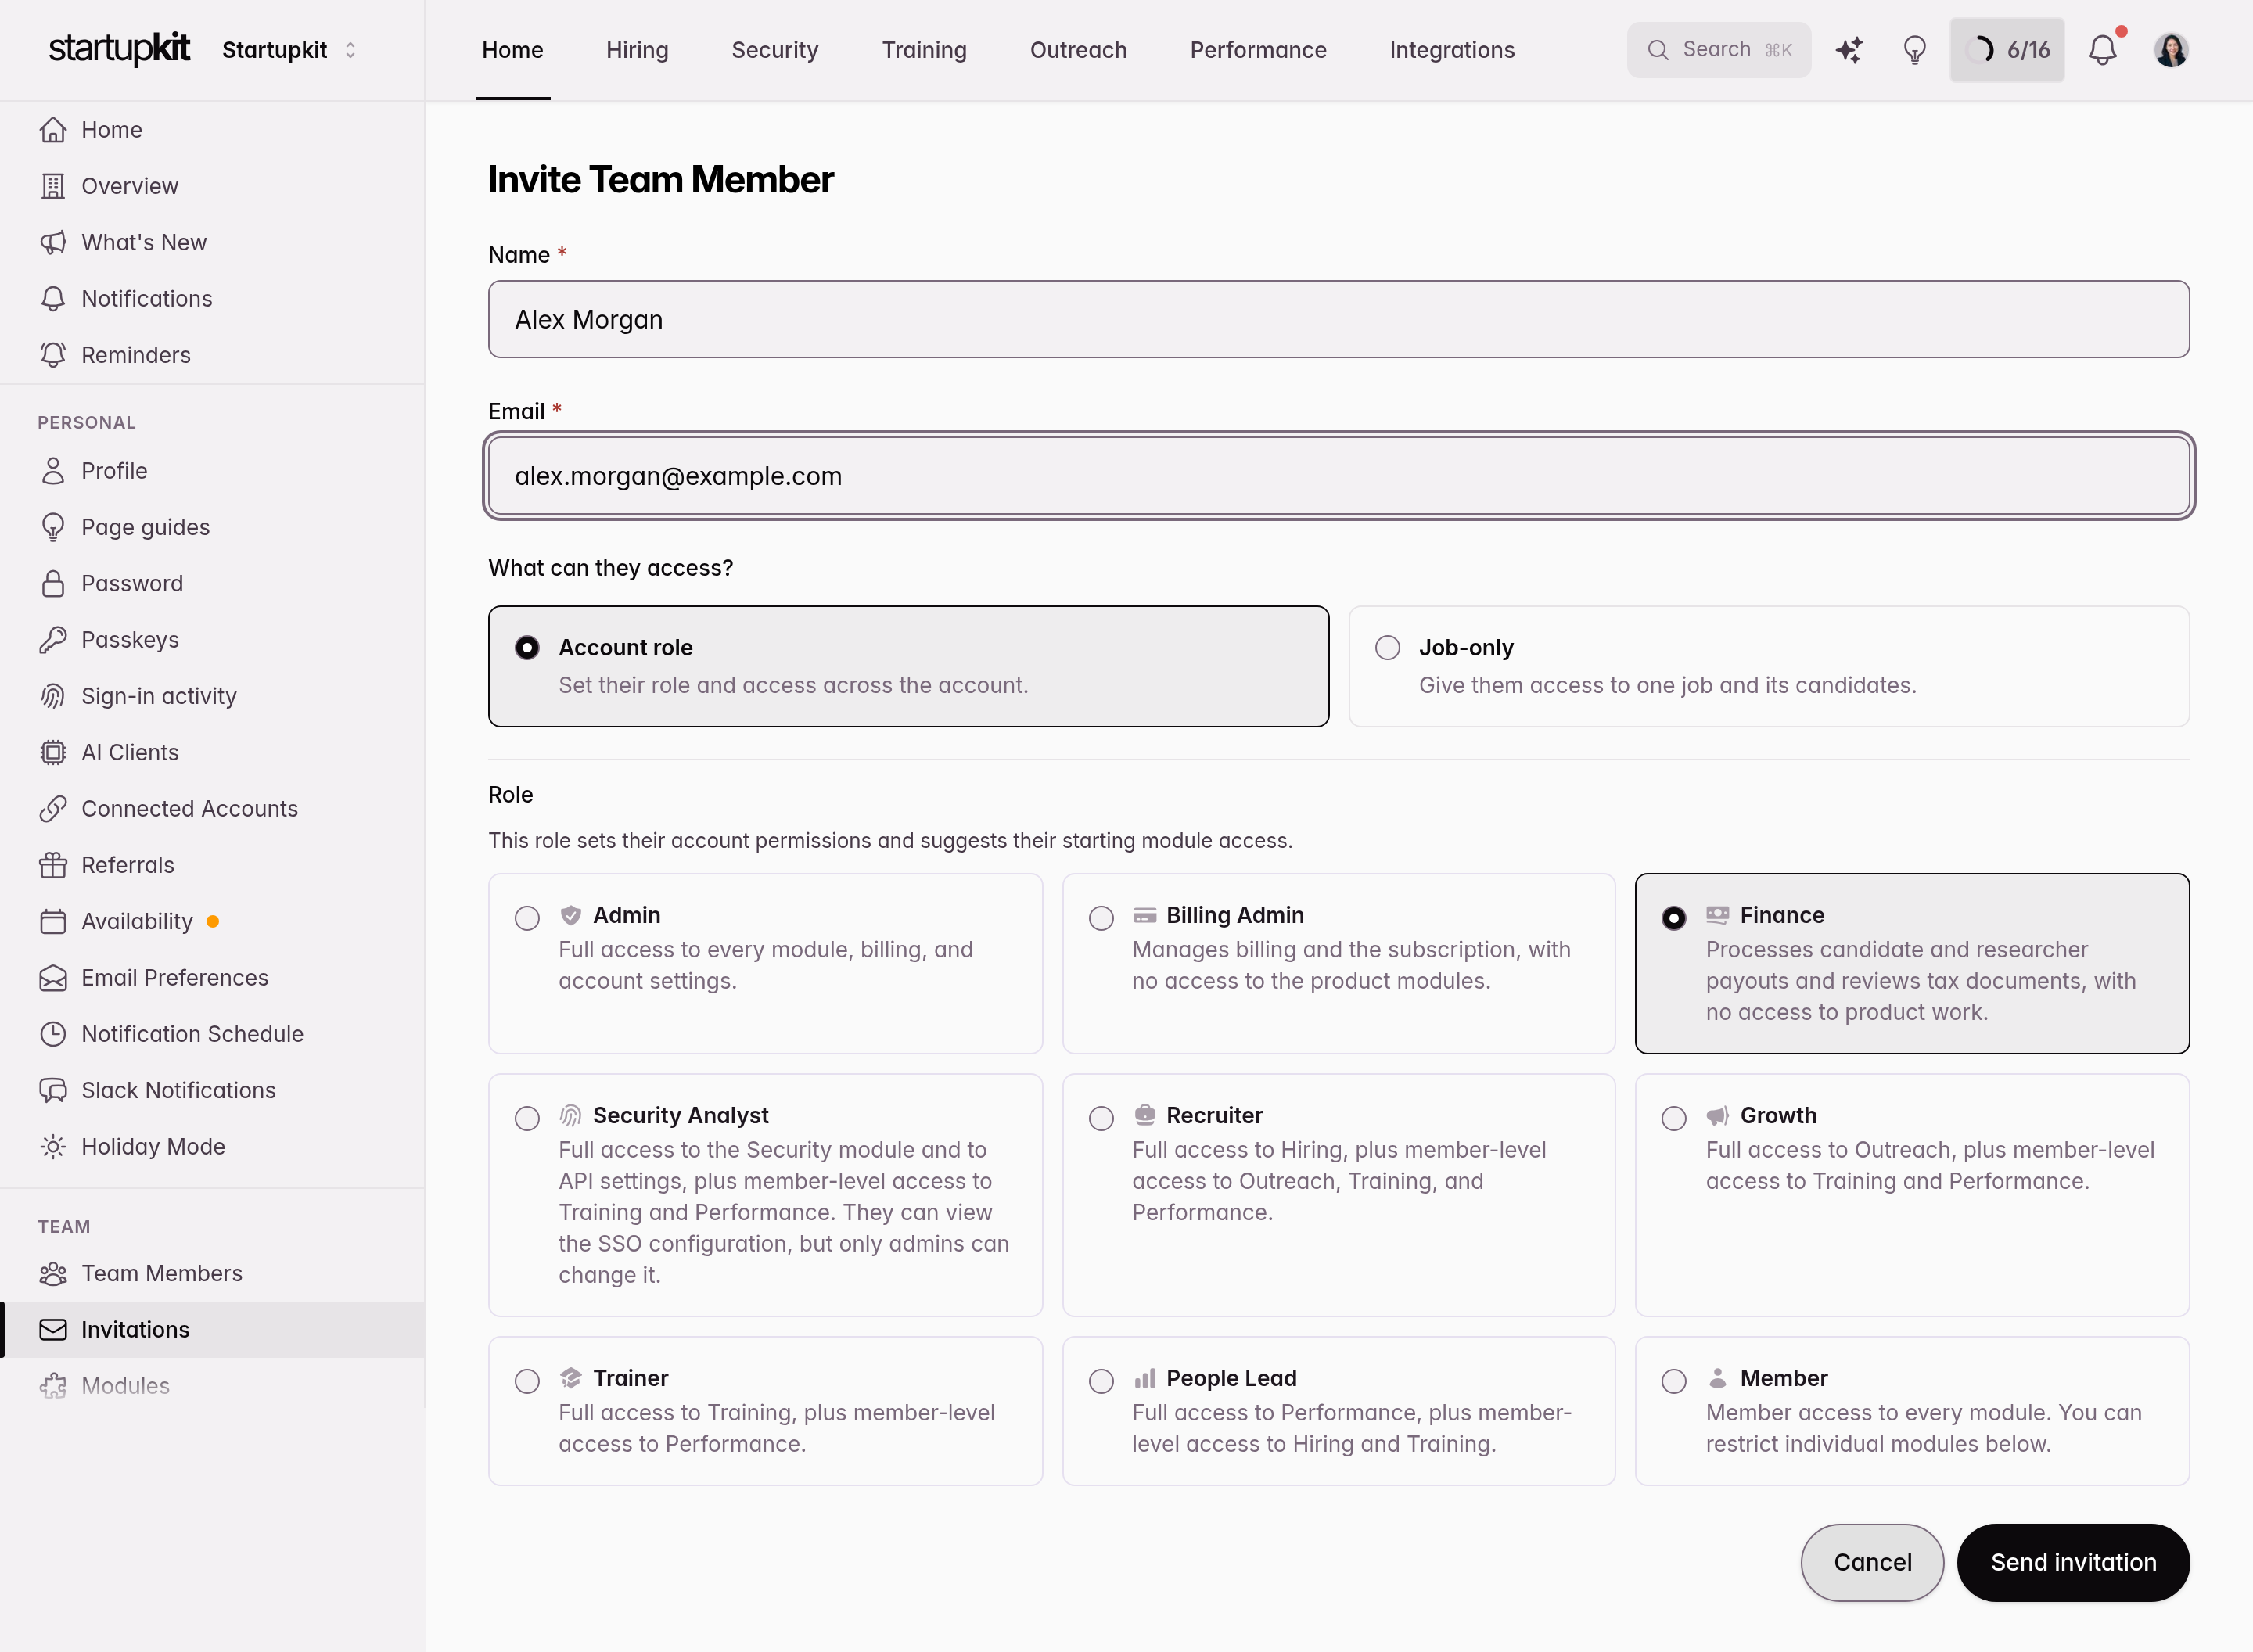This screenshot has height=1652, width=2253.
Task: Click the Send invitation button
Action: [x=2073, y=1562]
